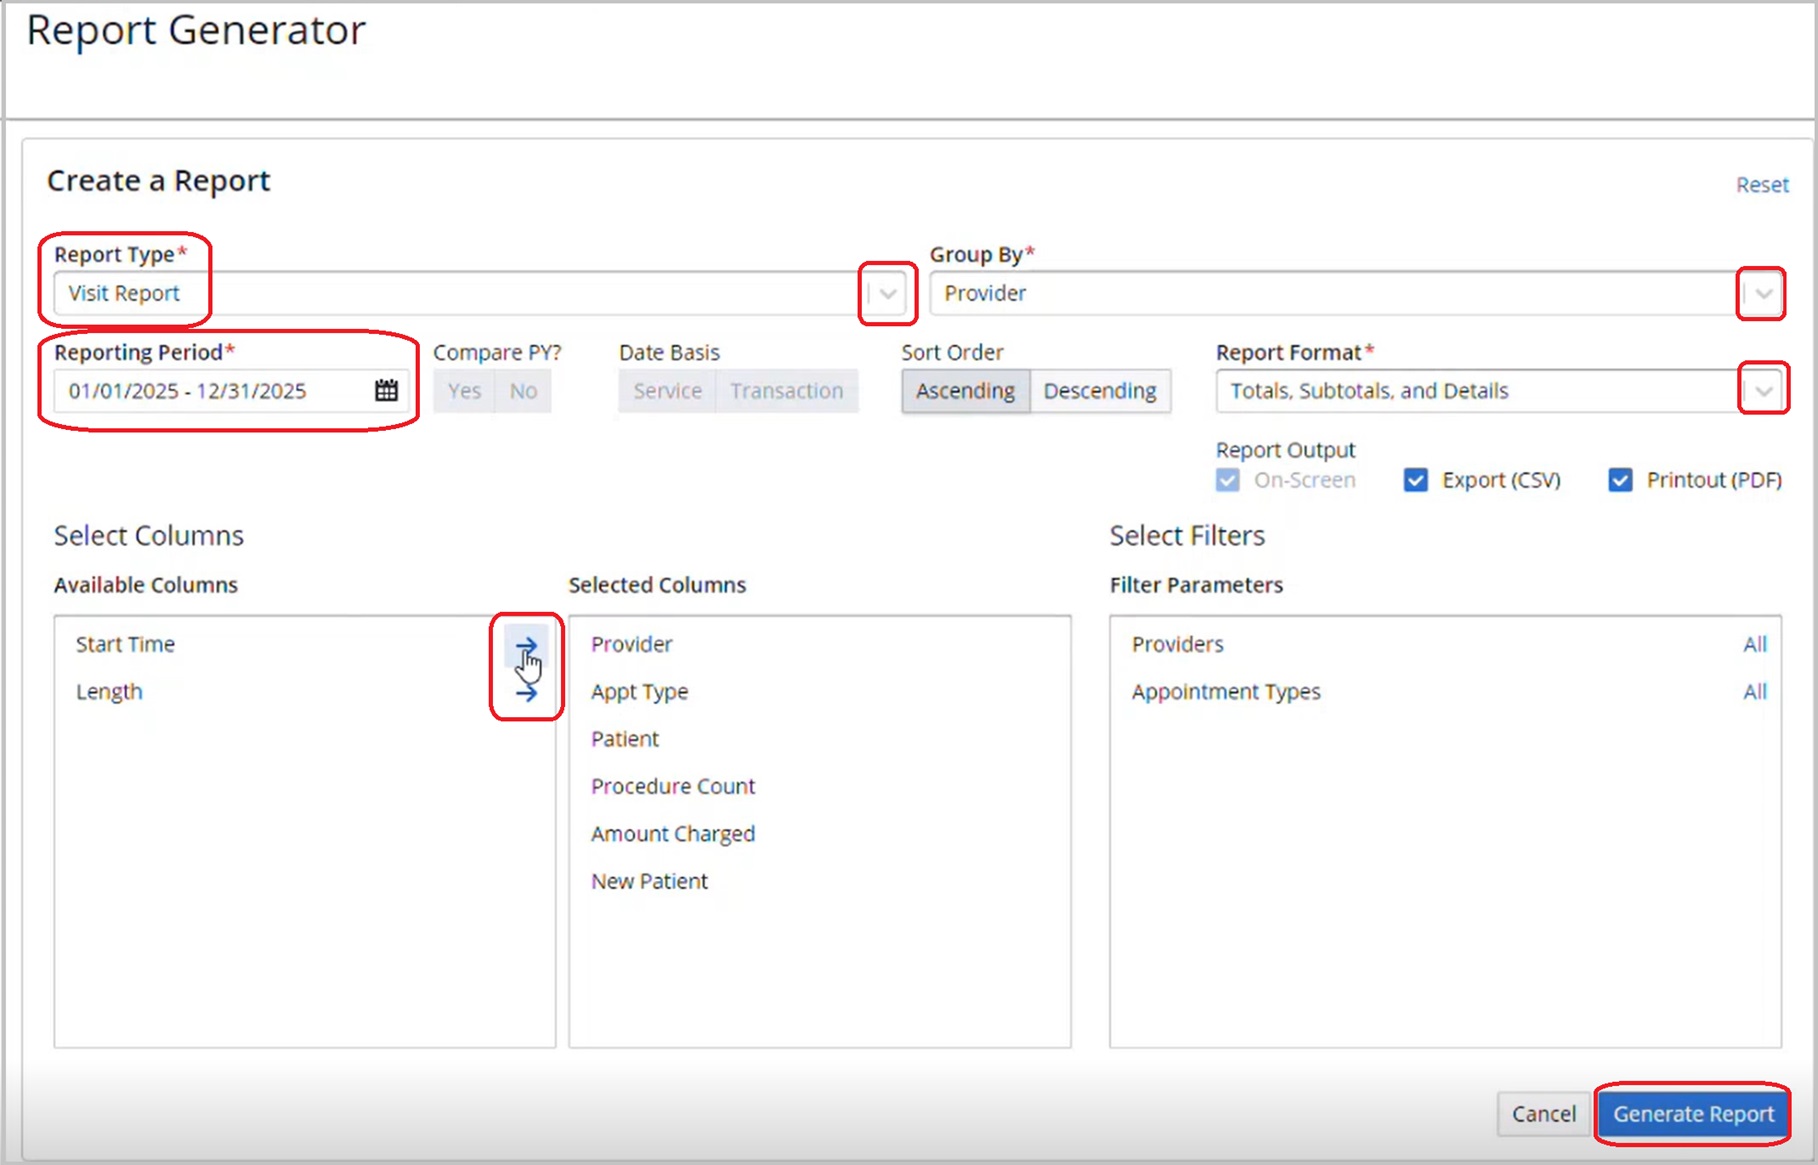Screen dimensions: 1818x1165
Task: Select Ascending sort order
Action: 965,391
